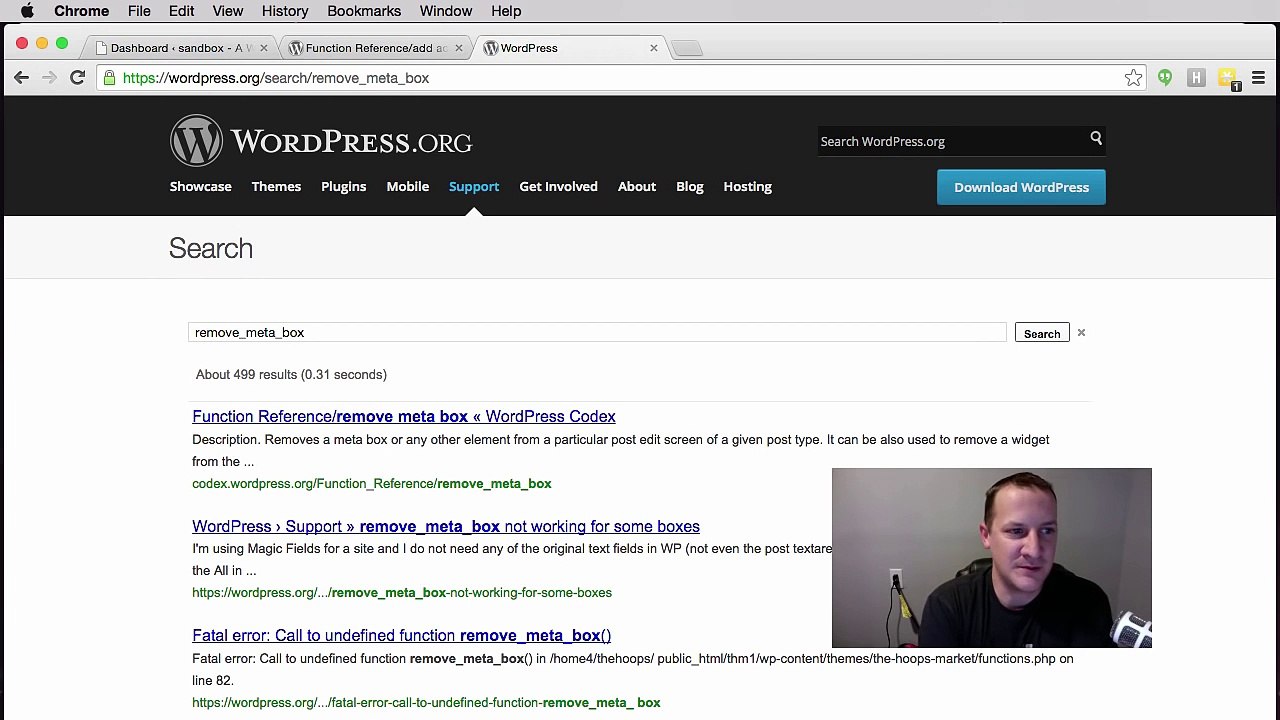Close the Dashboard sandbox tab
1280x720 pixels.
coord(264,48)
